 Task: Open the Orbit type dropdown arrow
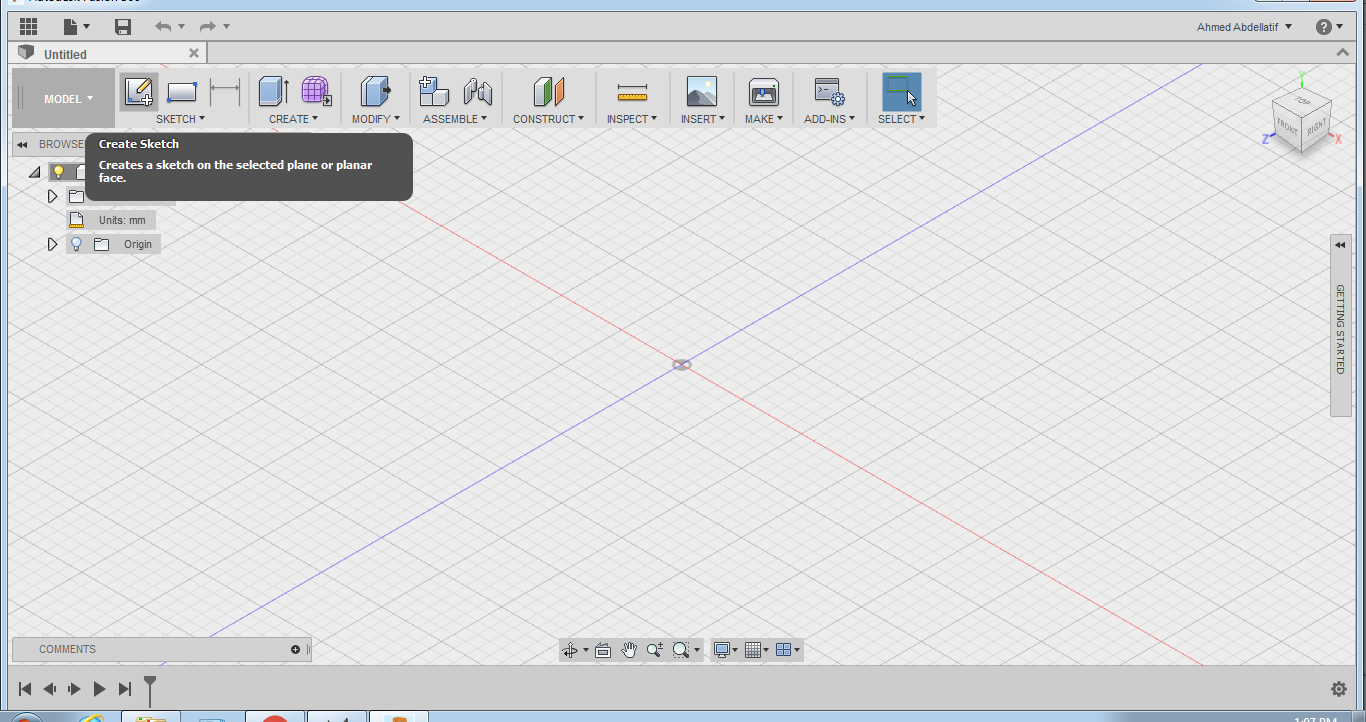(x=586, y=651)
